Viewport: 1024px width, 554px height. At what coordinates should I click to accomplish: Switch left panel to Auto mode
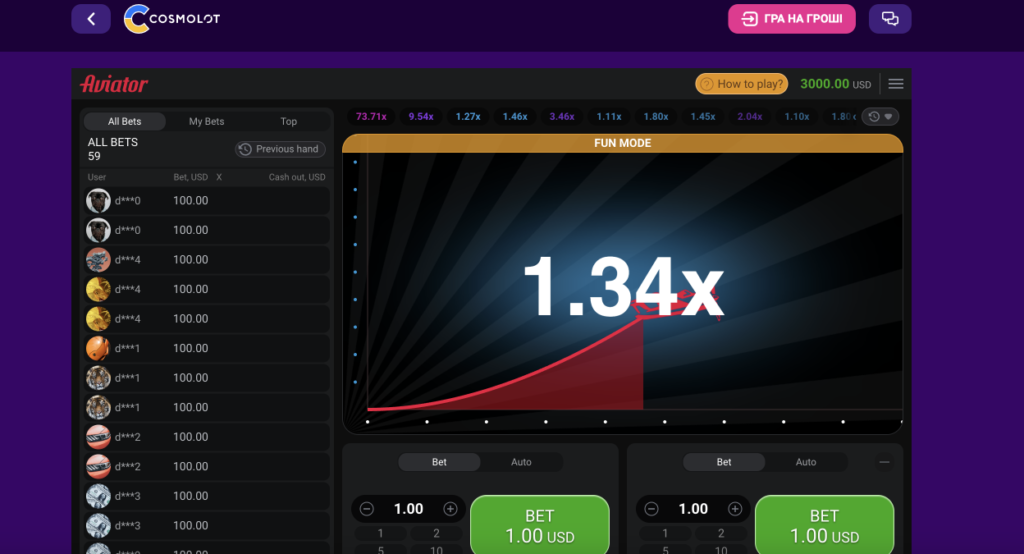(x=521, y=462)
